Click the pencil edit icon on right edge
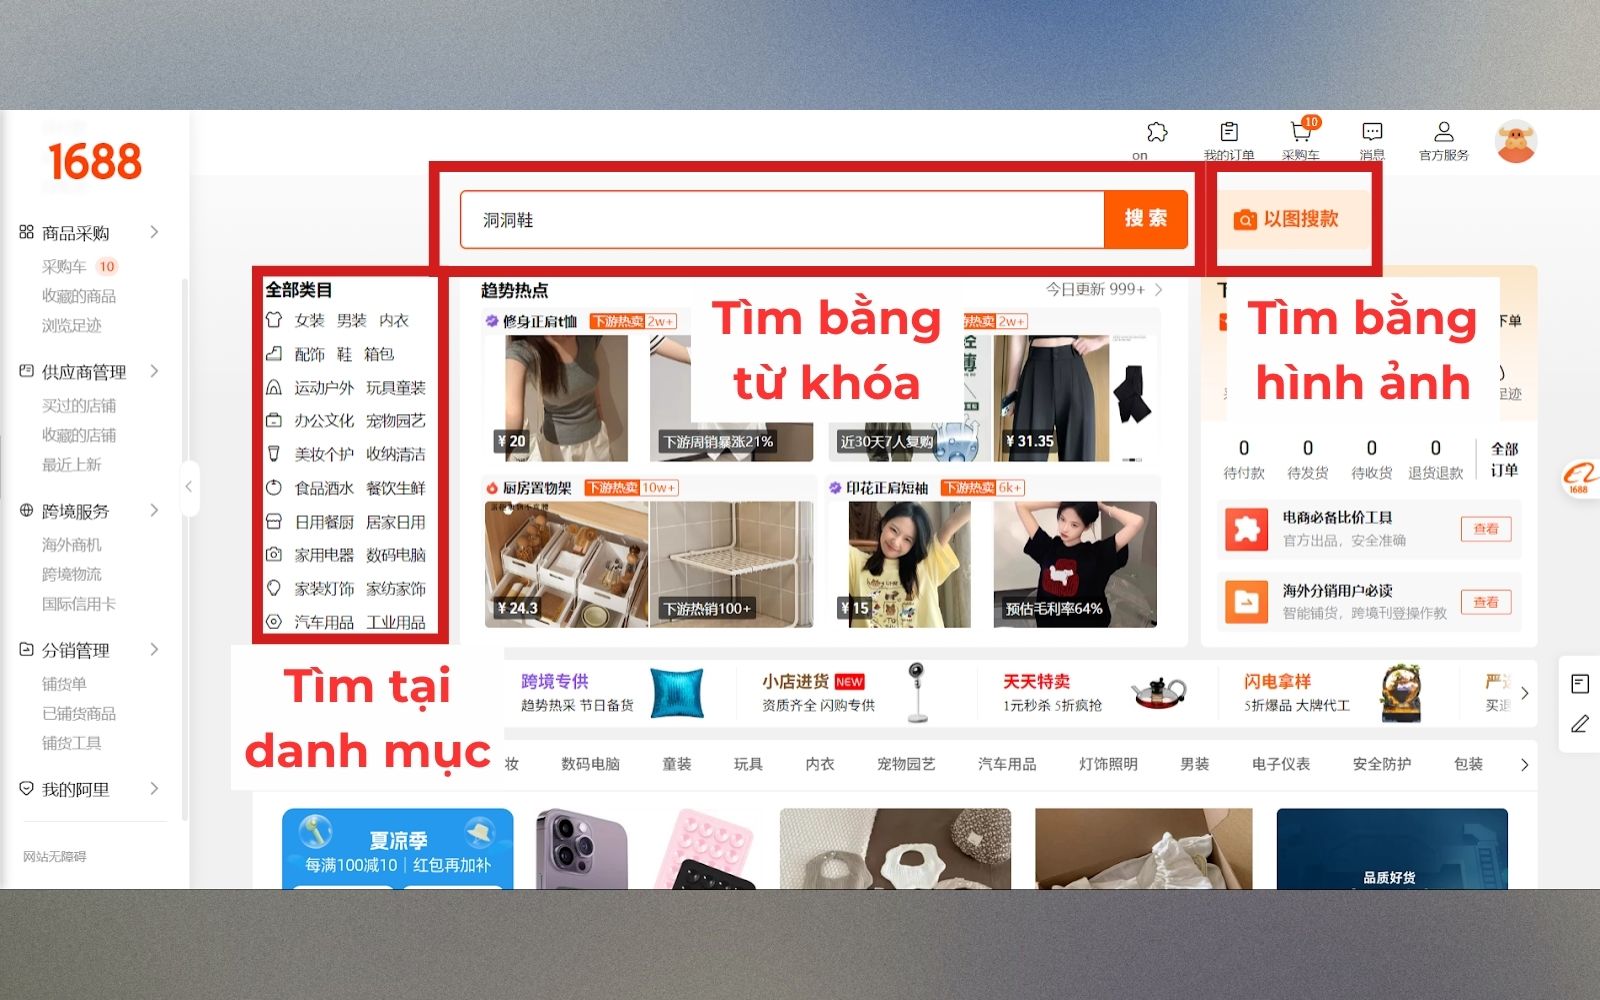The image size is (1600, 1000). tap(1580, 724)
